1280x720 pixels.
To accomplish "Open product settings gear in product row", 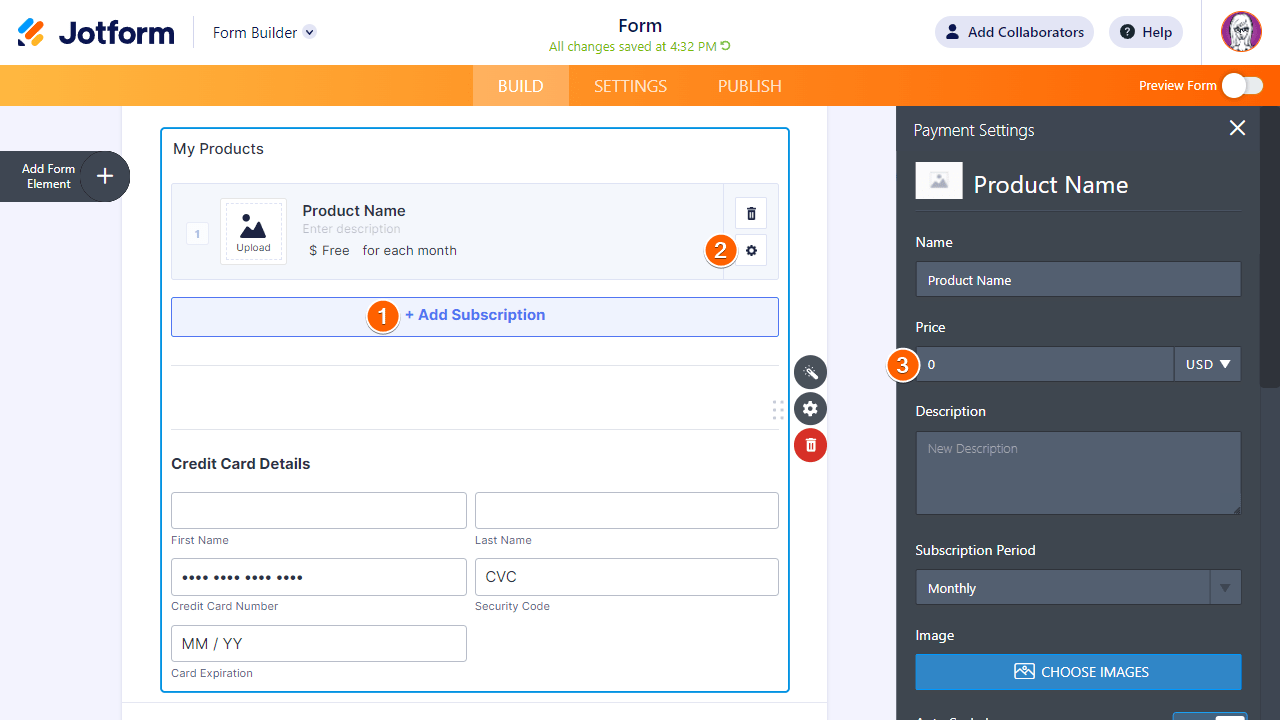I will (751, 250).
